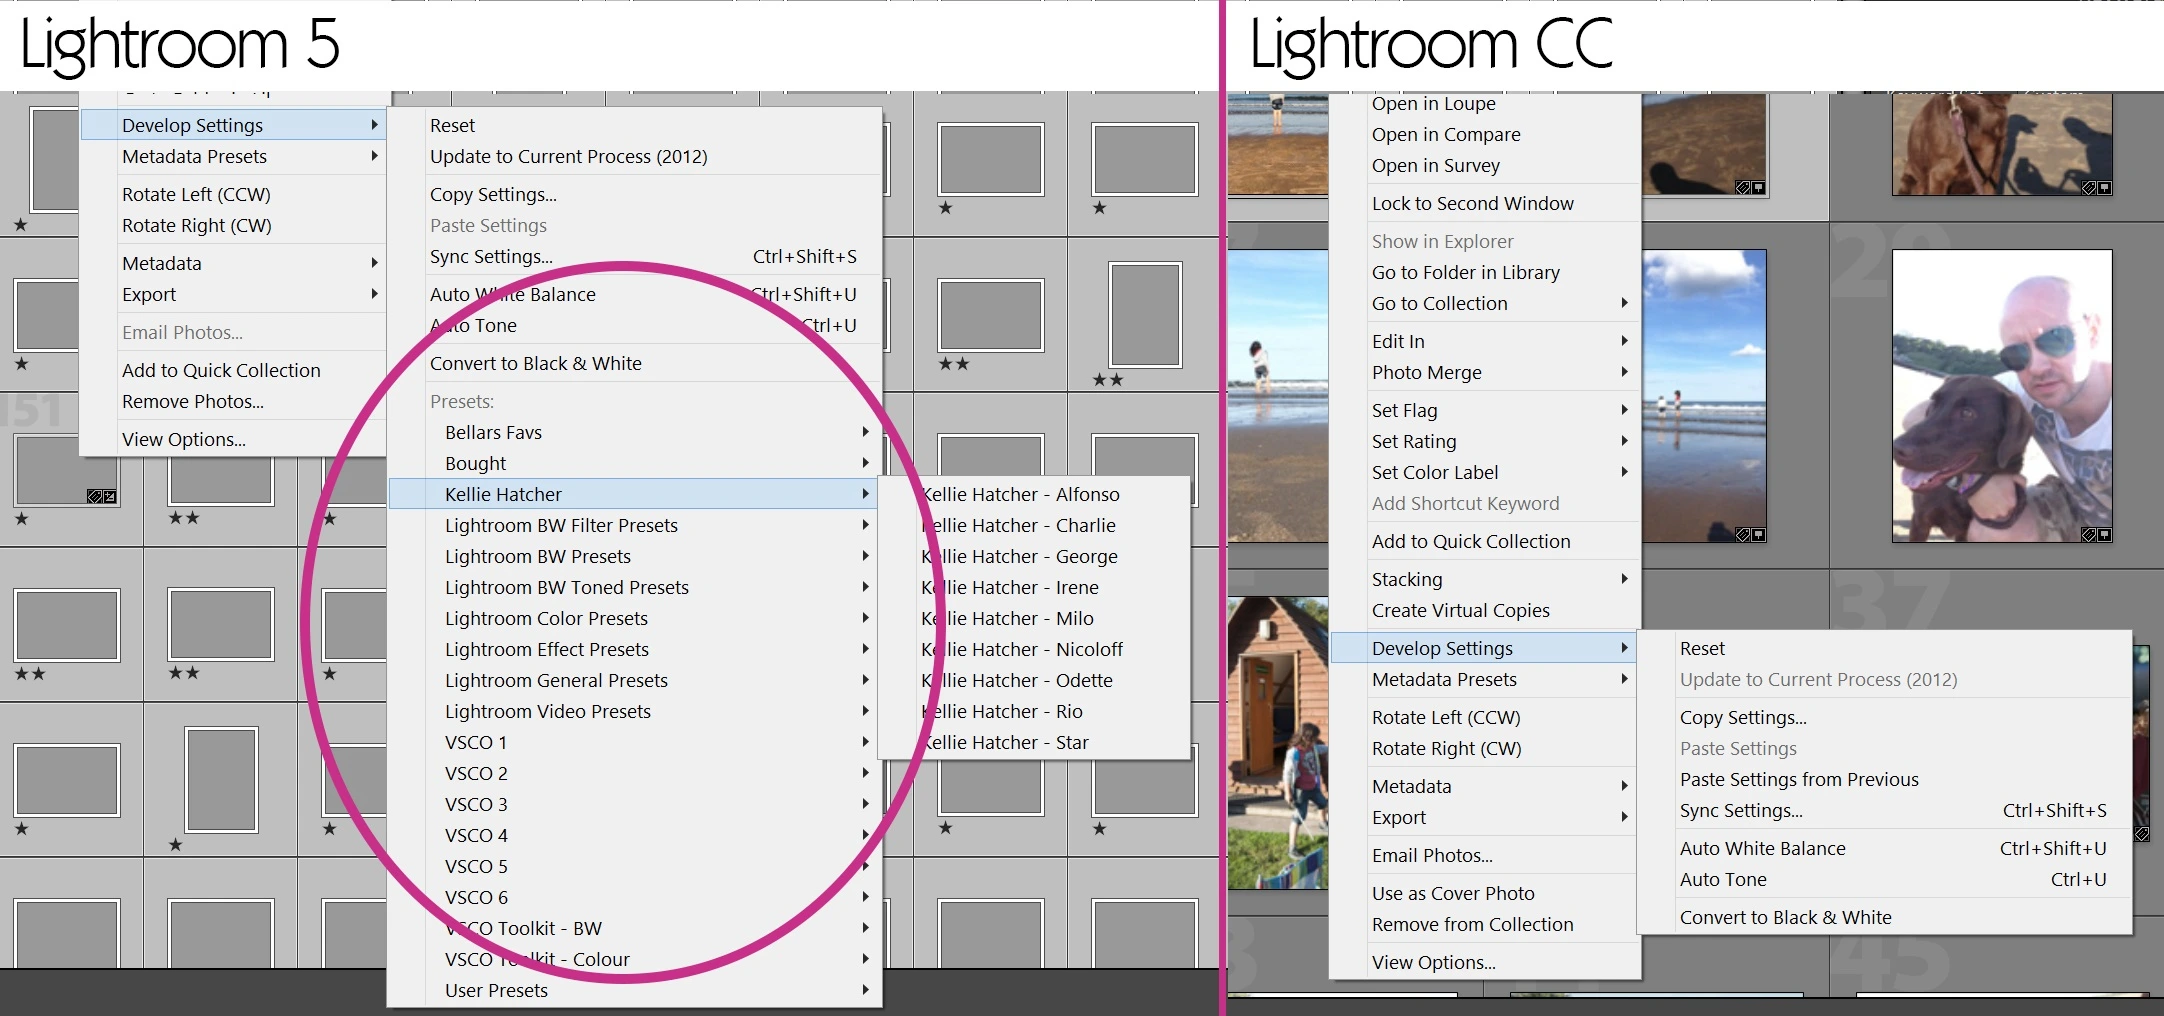
Task: Expand Lightroom BW Toned Presets folder
Action: 635,587
